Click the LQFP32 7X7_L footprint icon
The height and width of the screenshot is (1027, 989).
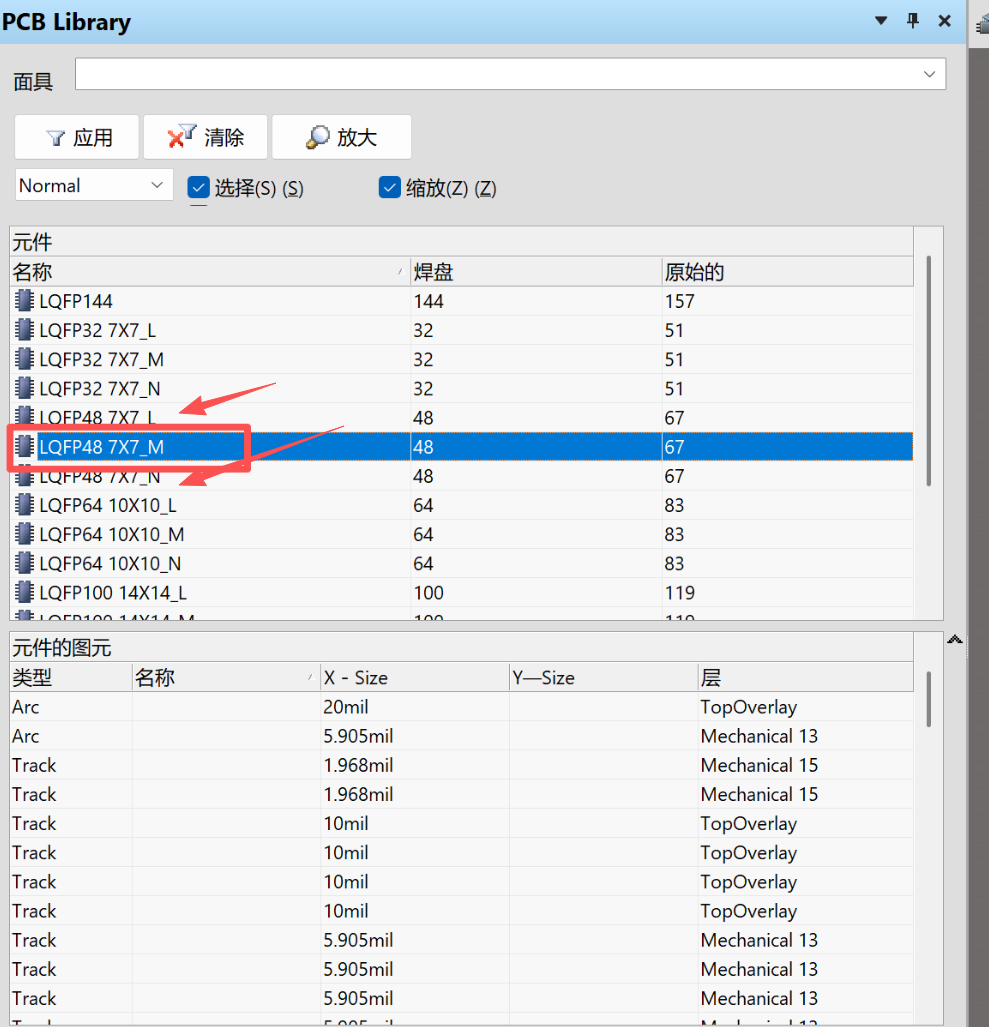pos(24,330)
